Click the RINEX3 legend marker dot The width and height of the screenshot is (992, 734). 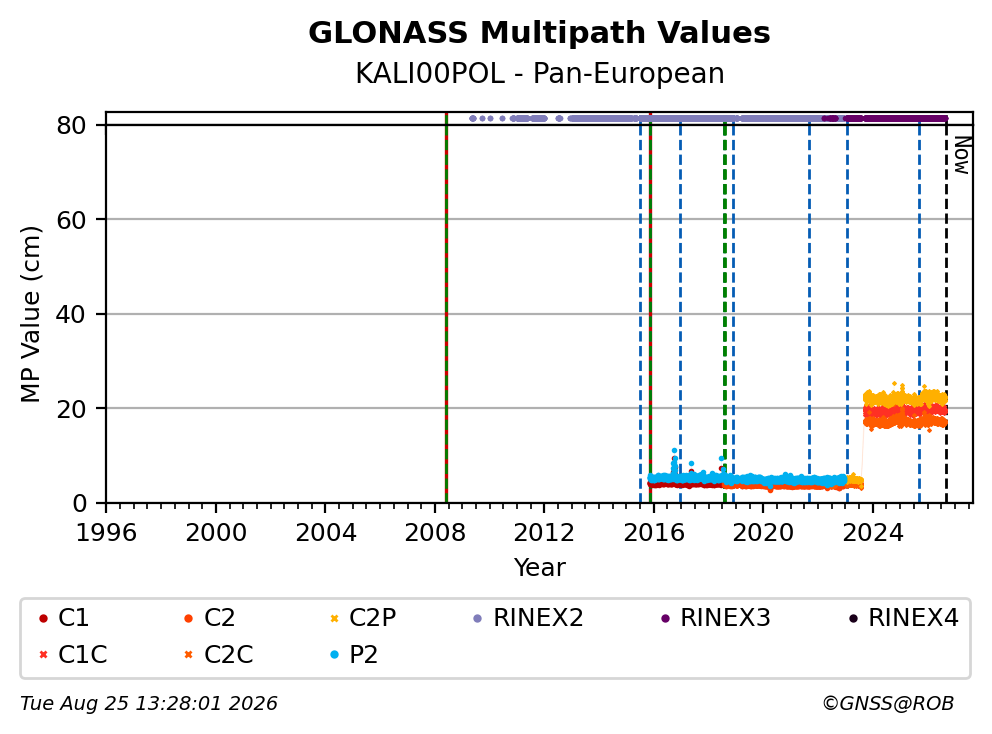coord(665,618)
